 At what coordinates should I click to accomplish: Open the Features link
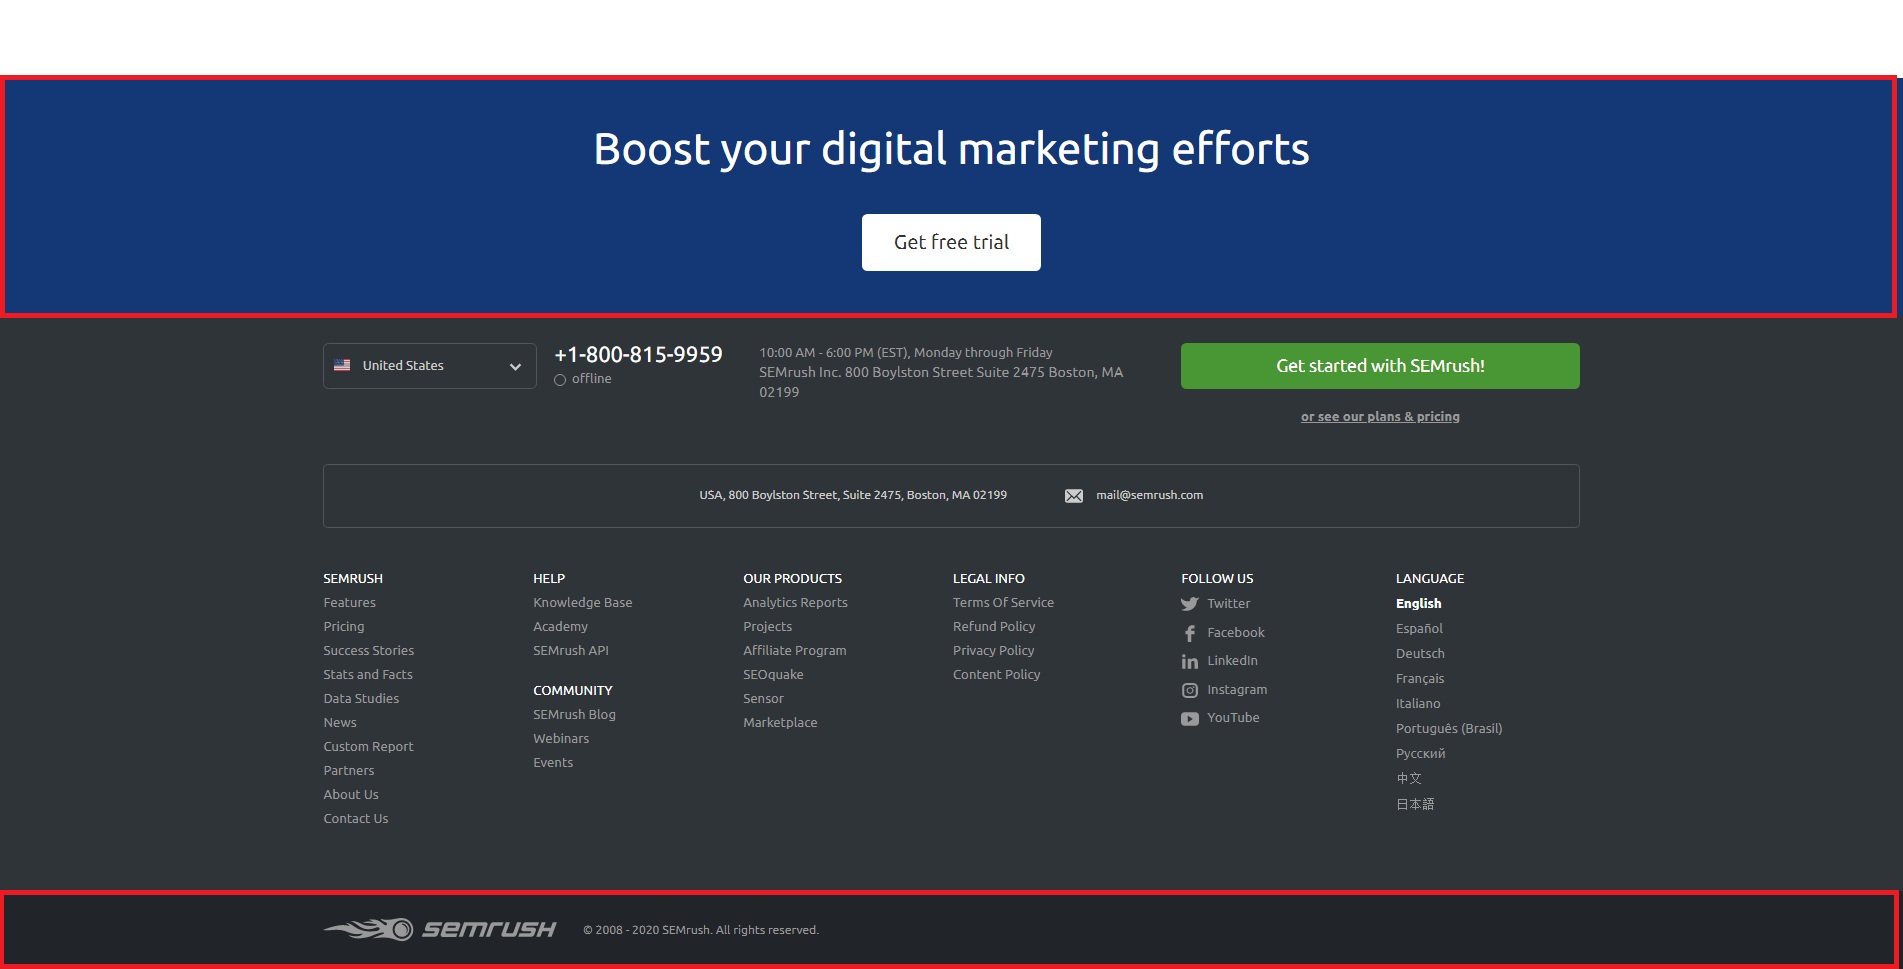(x=349, y=603)
